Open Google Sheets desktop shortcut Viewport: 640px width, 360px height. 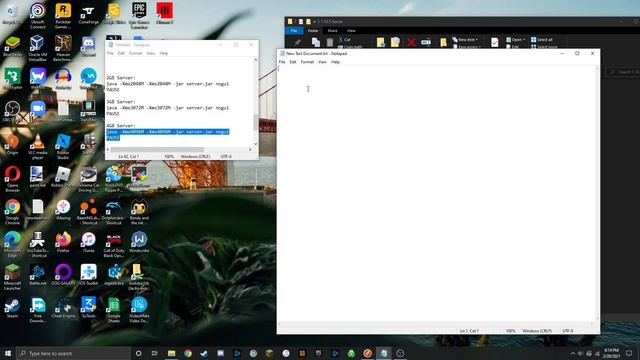[114, 309]
